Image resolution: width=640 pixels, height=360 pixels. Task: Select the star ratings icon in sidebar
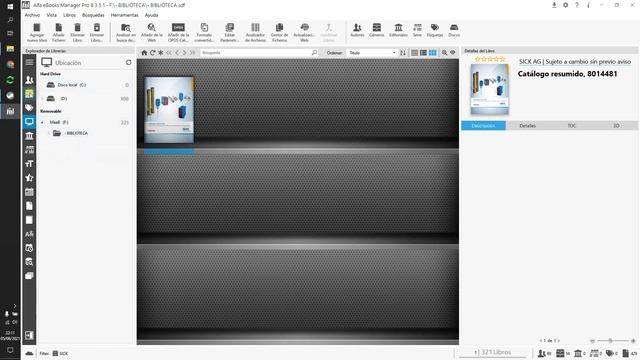click(x=29, y=178)
